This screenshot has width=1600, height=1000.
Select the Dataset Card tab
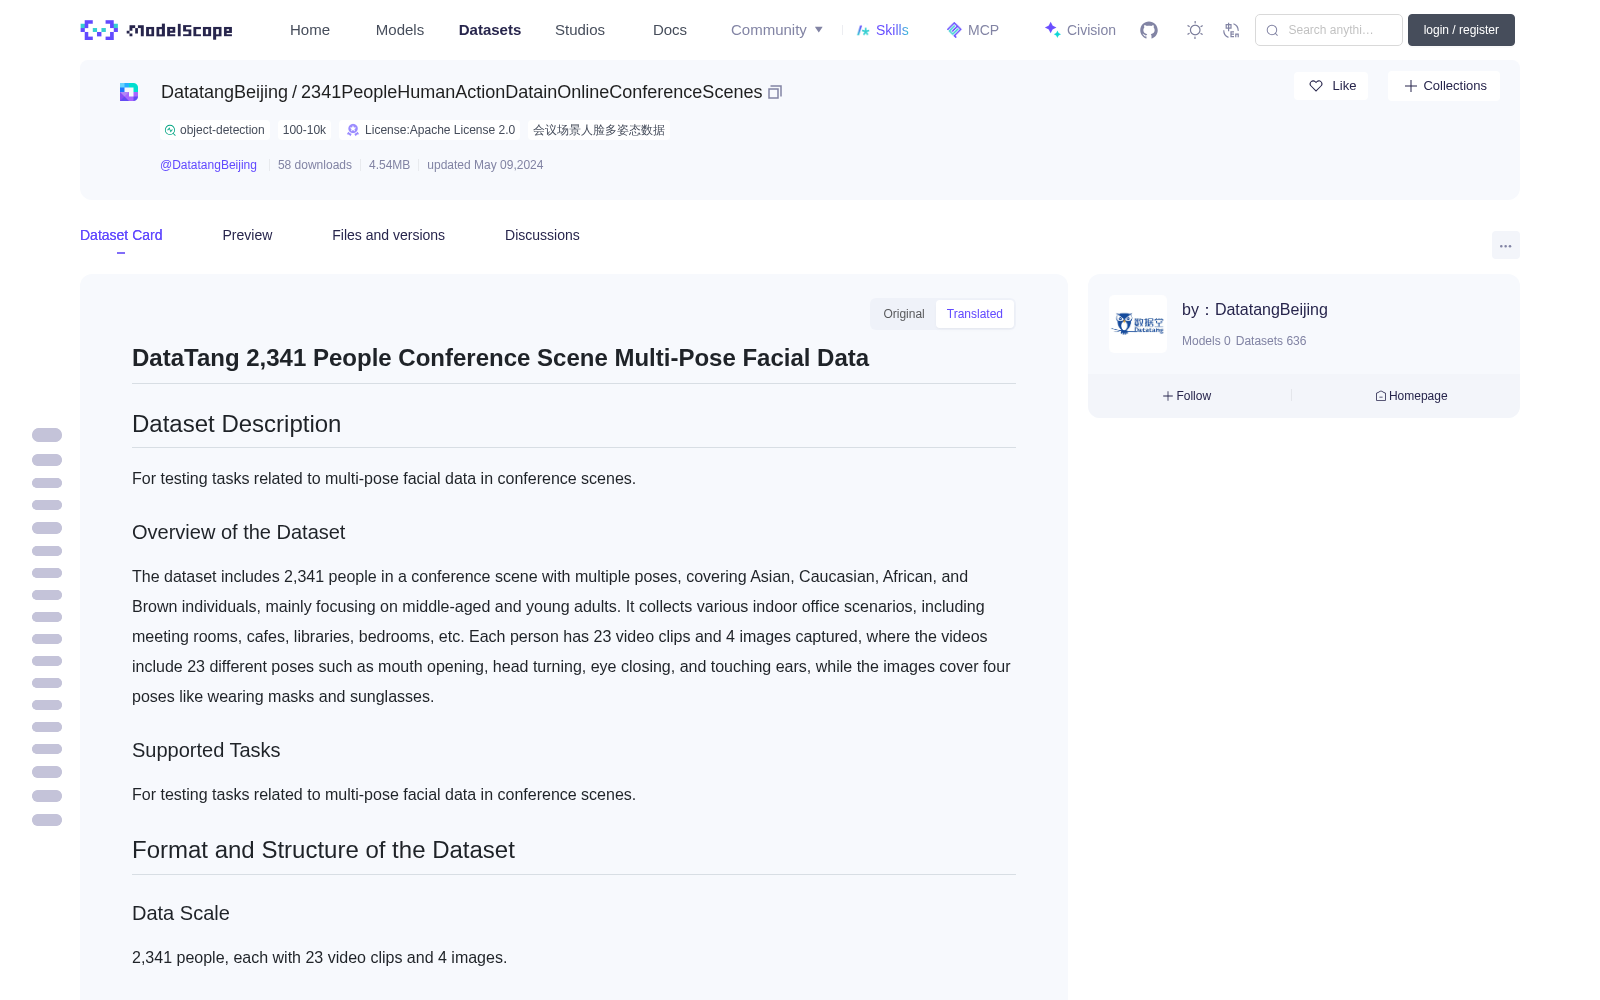tap(121, 235)
